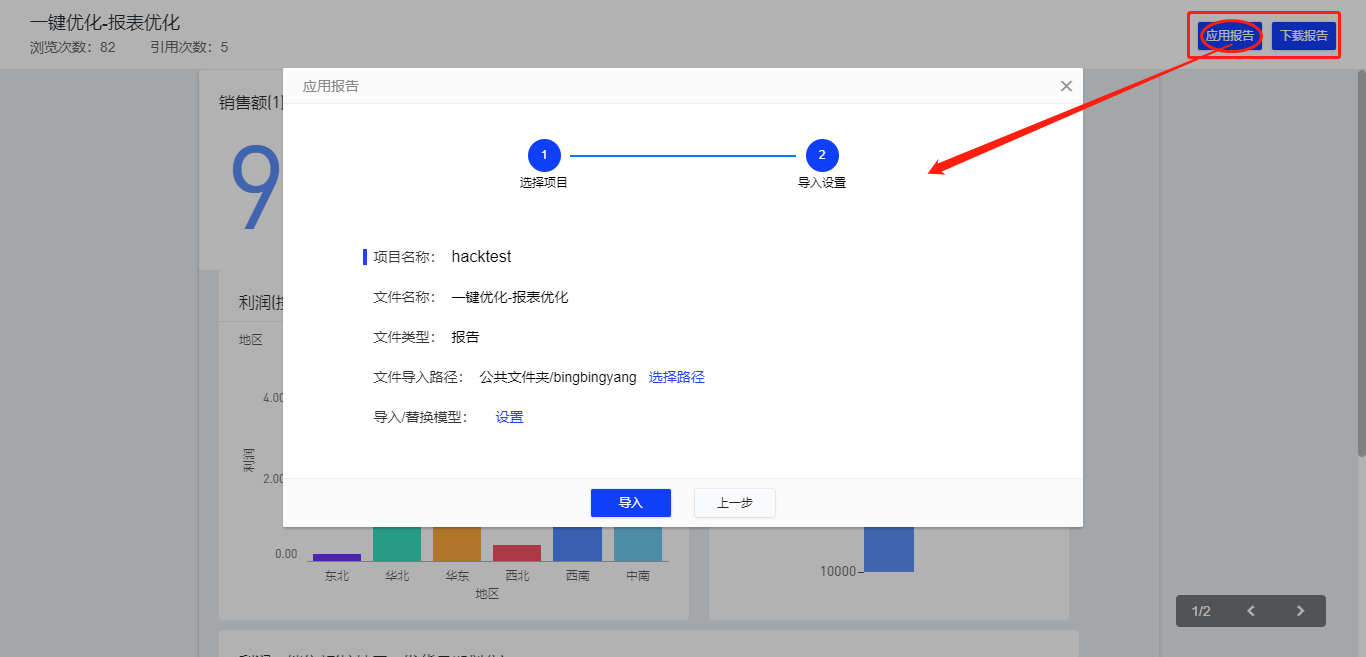Viewport: 1366px width, 657px height.
Task: Click the 引用次数: 5 label
Action: pyautogui.click(x=189, y=47)
